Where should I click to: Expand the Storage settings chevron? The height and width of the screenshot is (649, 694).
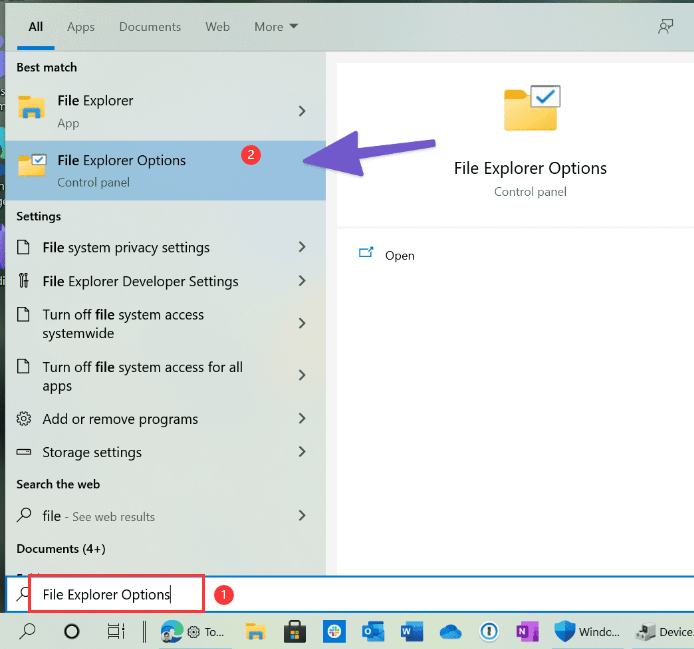[x=302, y=452]
